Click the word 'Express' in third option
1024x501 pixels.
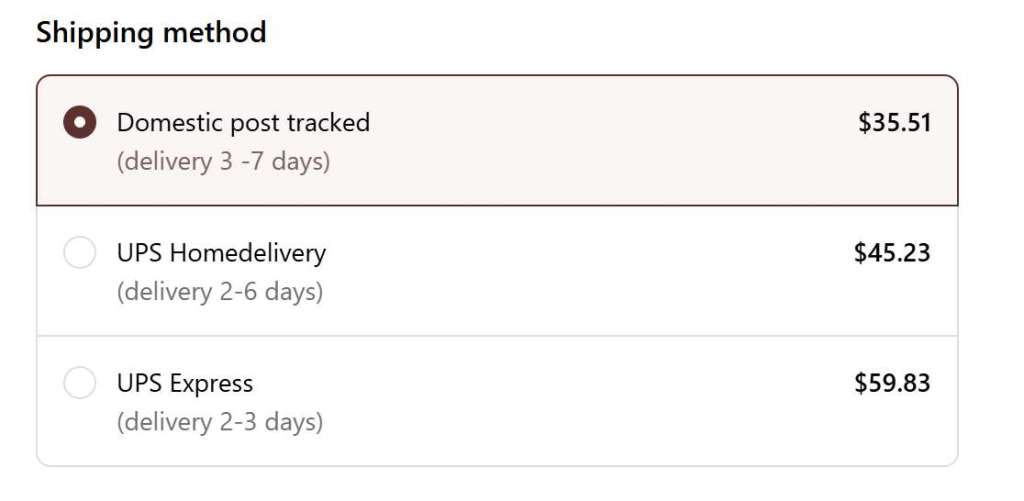pyautogui.click(x=211, y=383)
